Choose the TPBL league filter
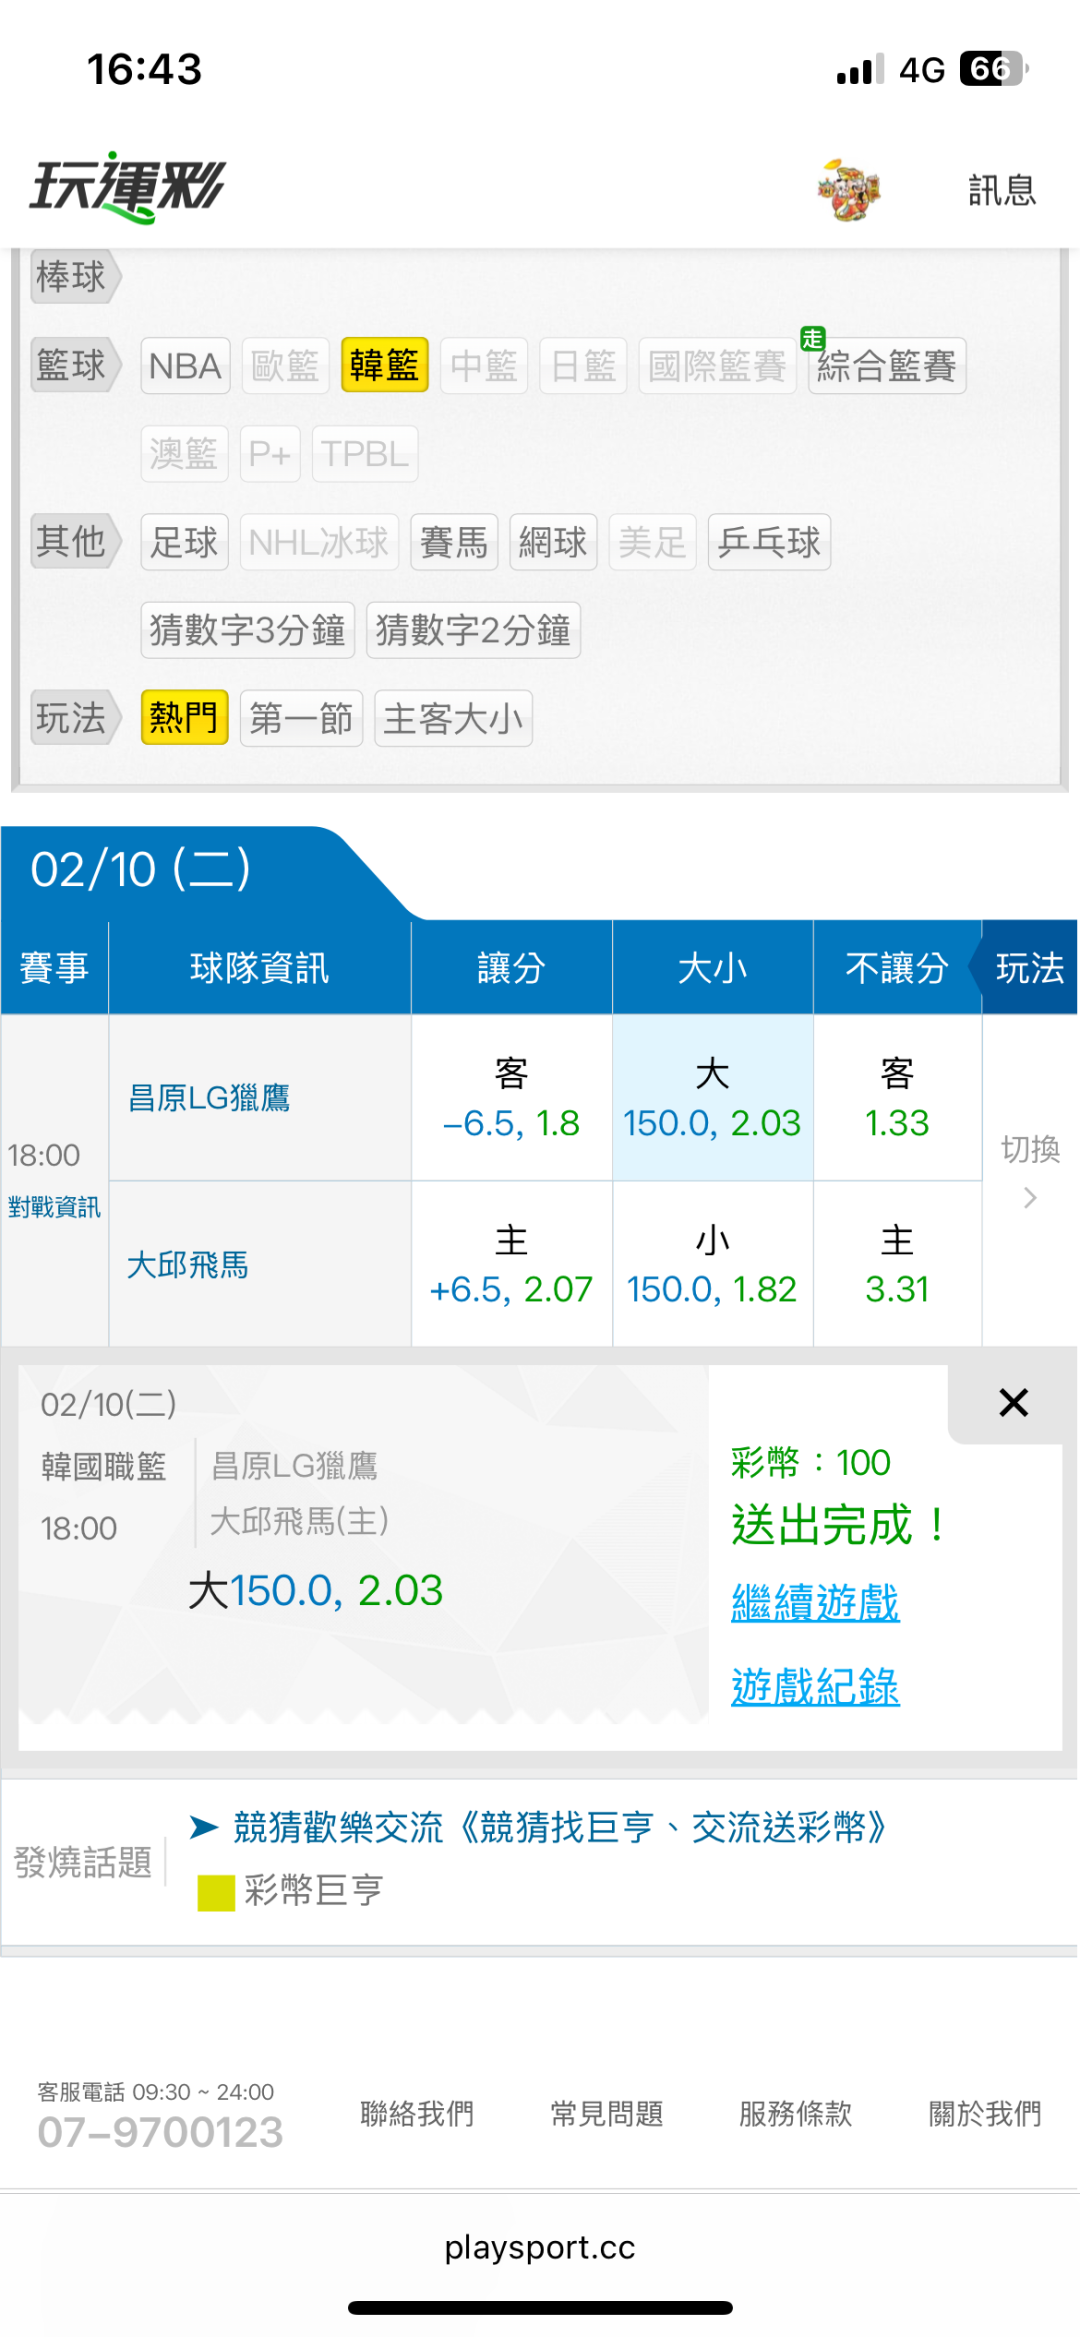 tap(365, 454)
